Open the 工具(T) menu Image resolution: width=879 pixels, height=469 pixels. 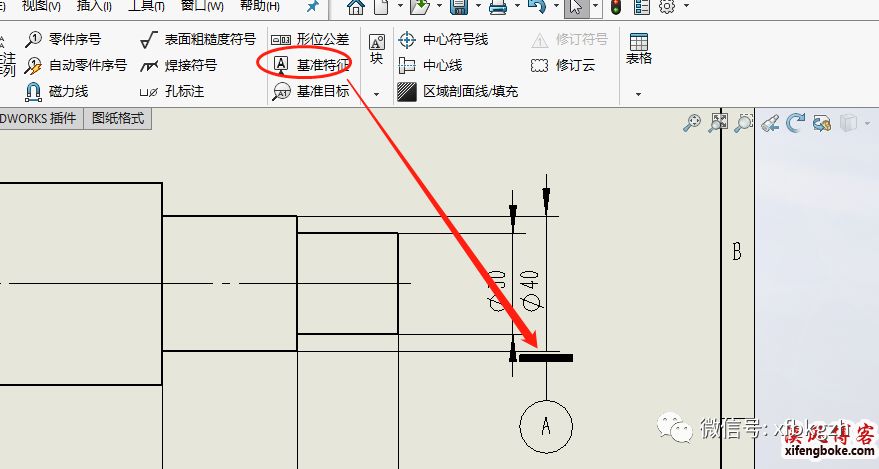click(x=146, y=6)
